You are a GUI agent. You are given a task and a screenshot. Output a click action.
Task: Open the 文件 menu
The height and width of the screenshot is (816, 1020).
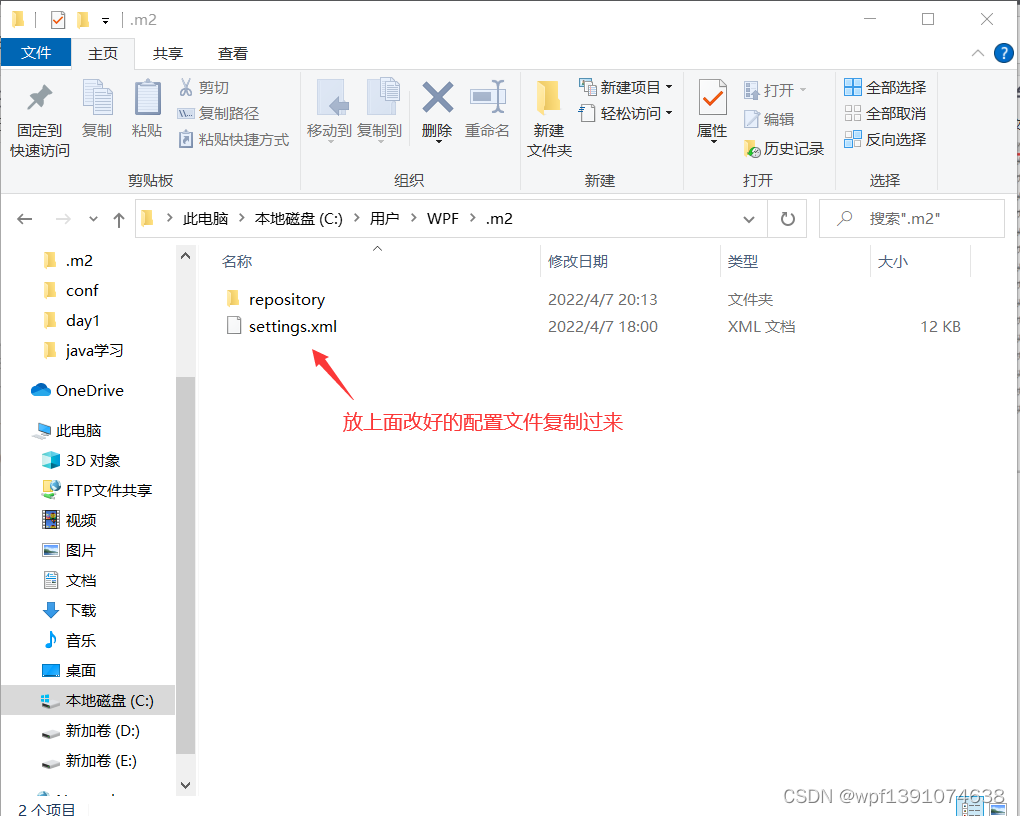pos(36,53)
